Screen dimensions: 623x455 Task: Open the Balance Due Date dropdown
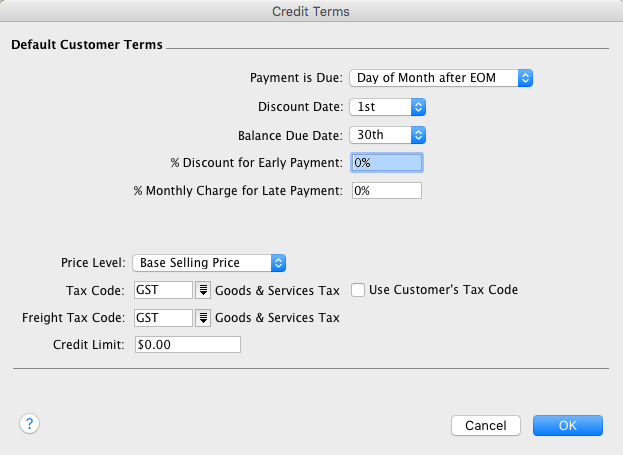coord(388,134)
